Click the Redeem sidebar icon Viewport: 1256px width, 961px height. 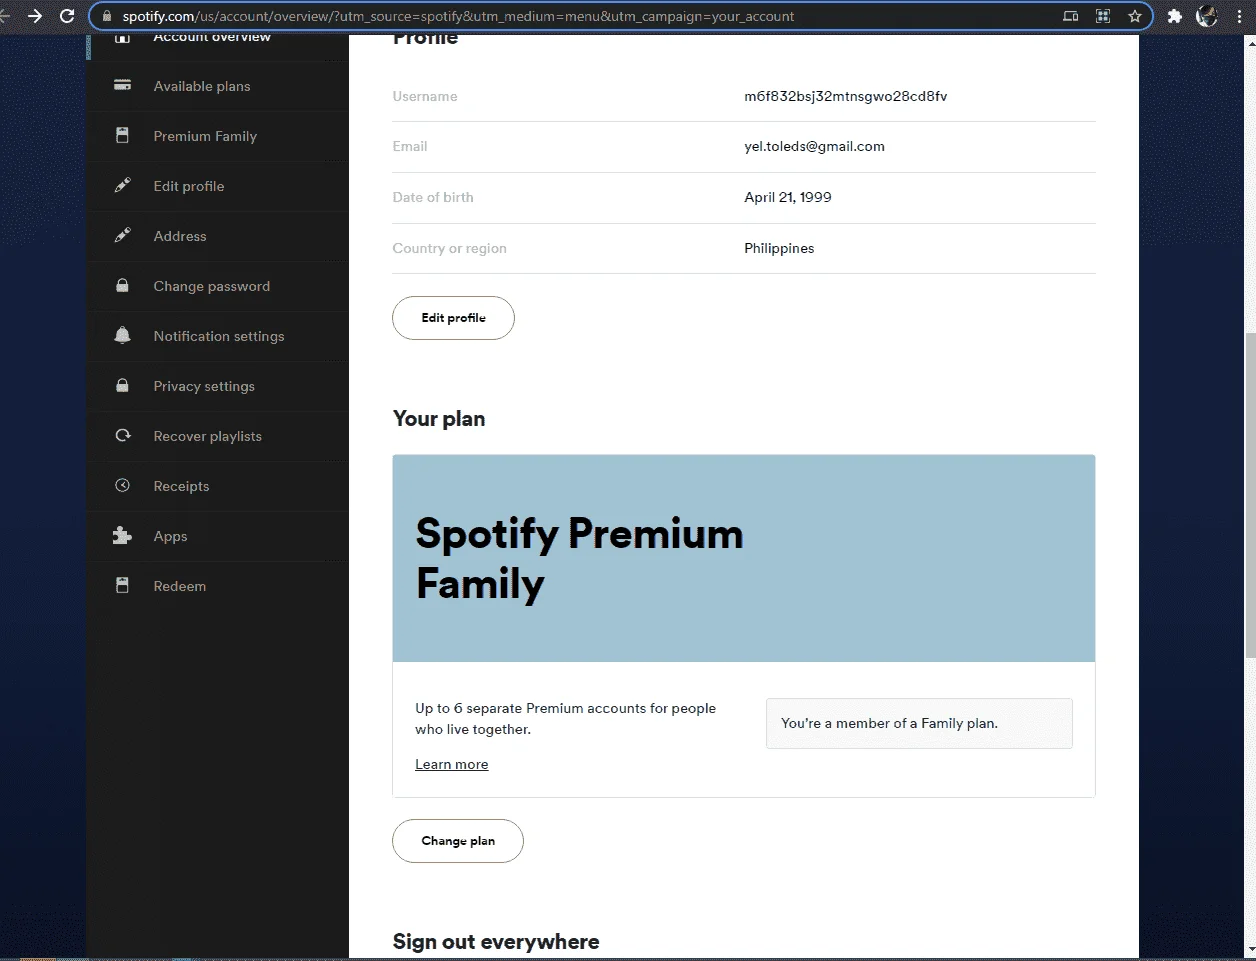tap(122, 586)
